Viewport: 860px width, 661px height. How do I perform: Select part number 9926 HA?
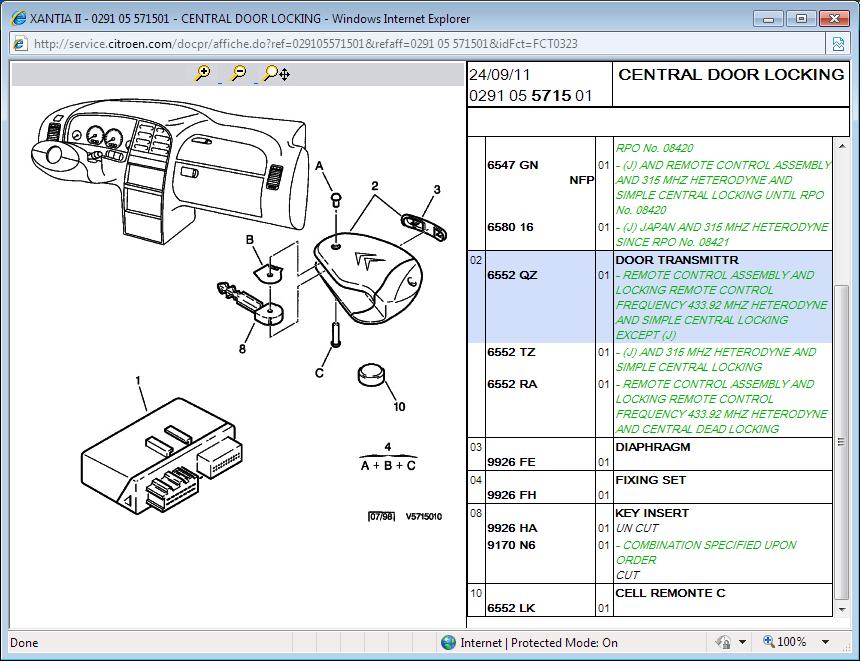(x=512, y=528)
